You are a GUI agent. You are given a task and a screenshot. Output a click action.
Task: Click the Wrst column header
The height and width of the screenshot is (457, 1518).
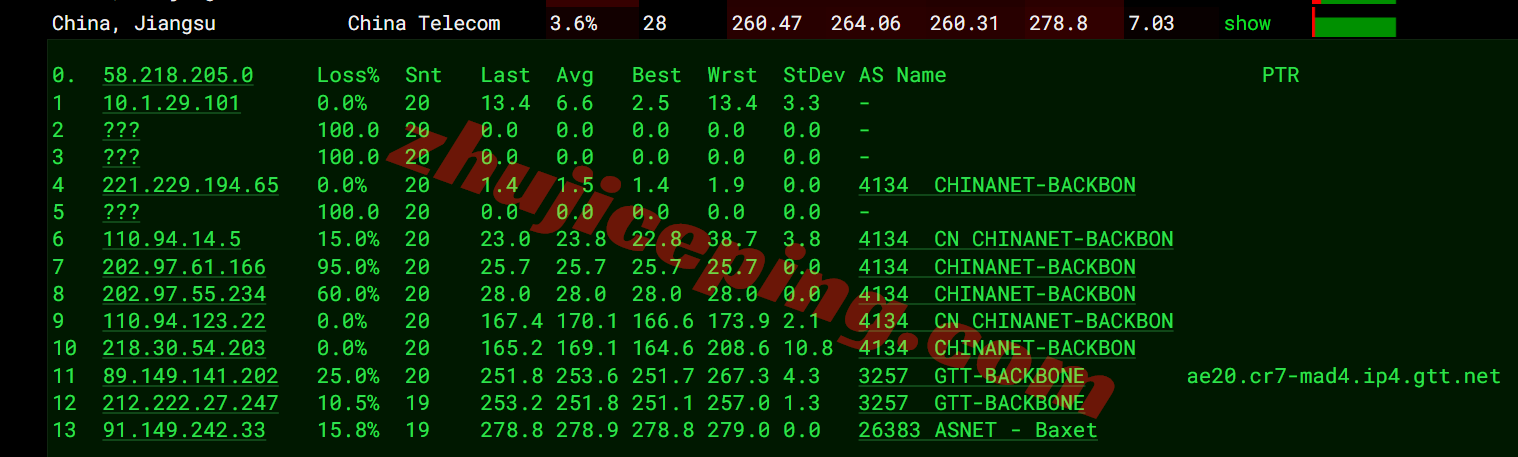point(732,75)
